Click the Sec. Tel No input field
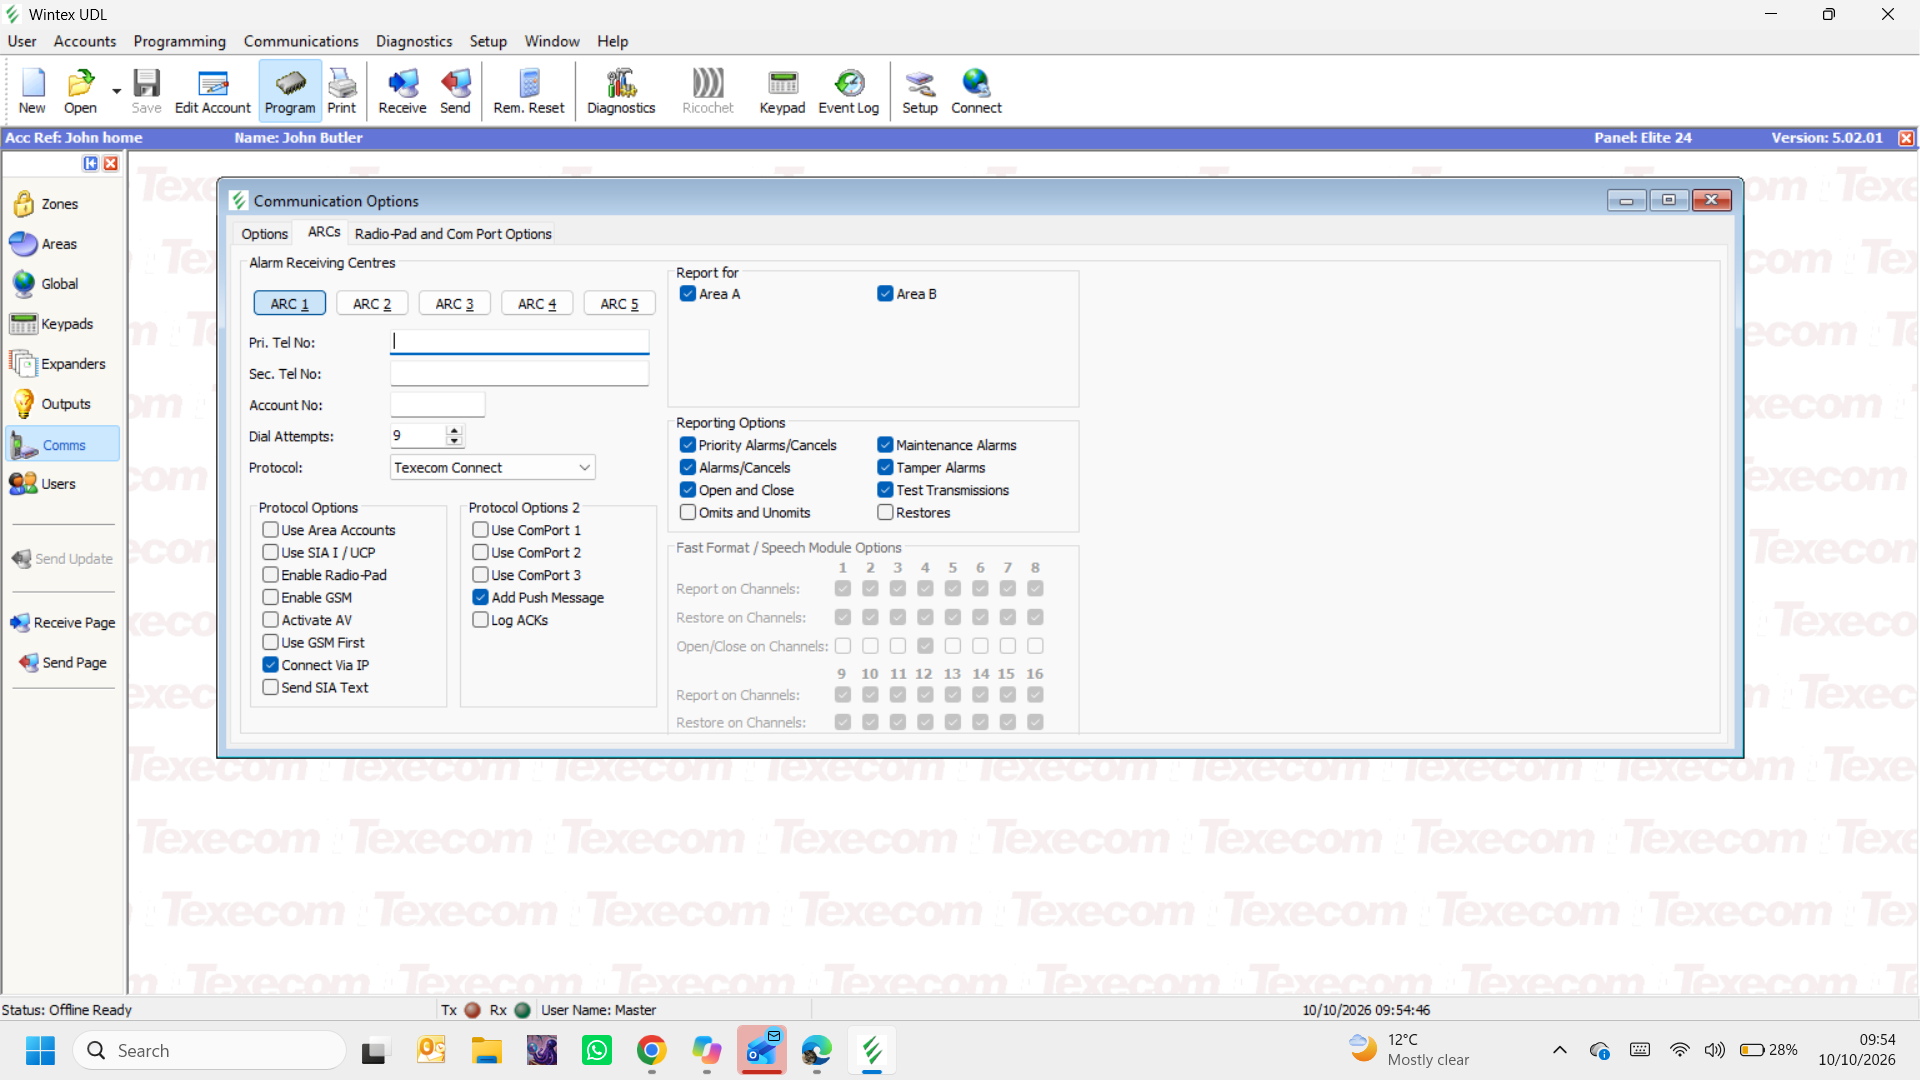 [519, 374]
